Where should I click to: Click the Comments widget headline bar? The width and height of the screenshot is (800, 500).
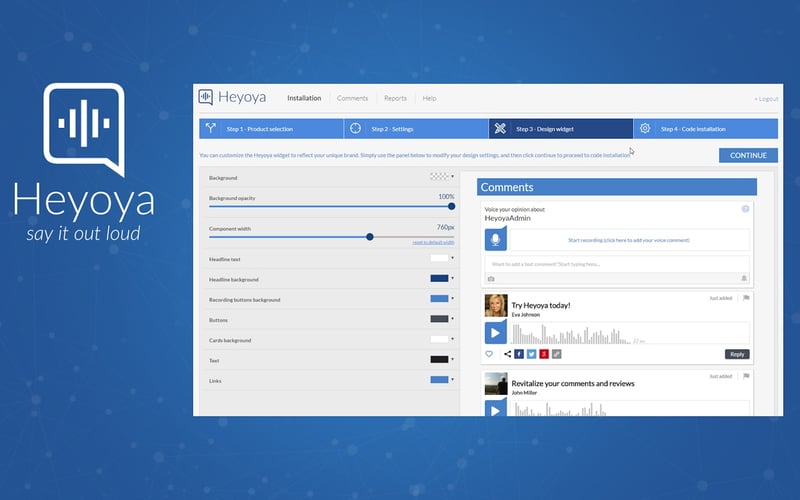coord(617,187)
